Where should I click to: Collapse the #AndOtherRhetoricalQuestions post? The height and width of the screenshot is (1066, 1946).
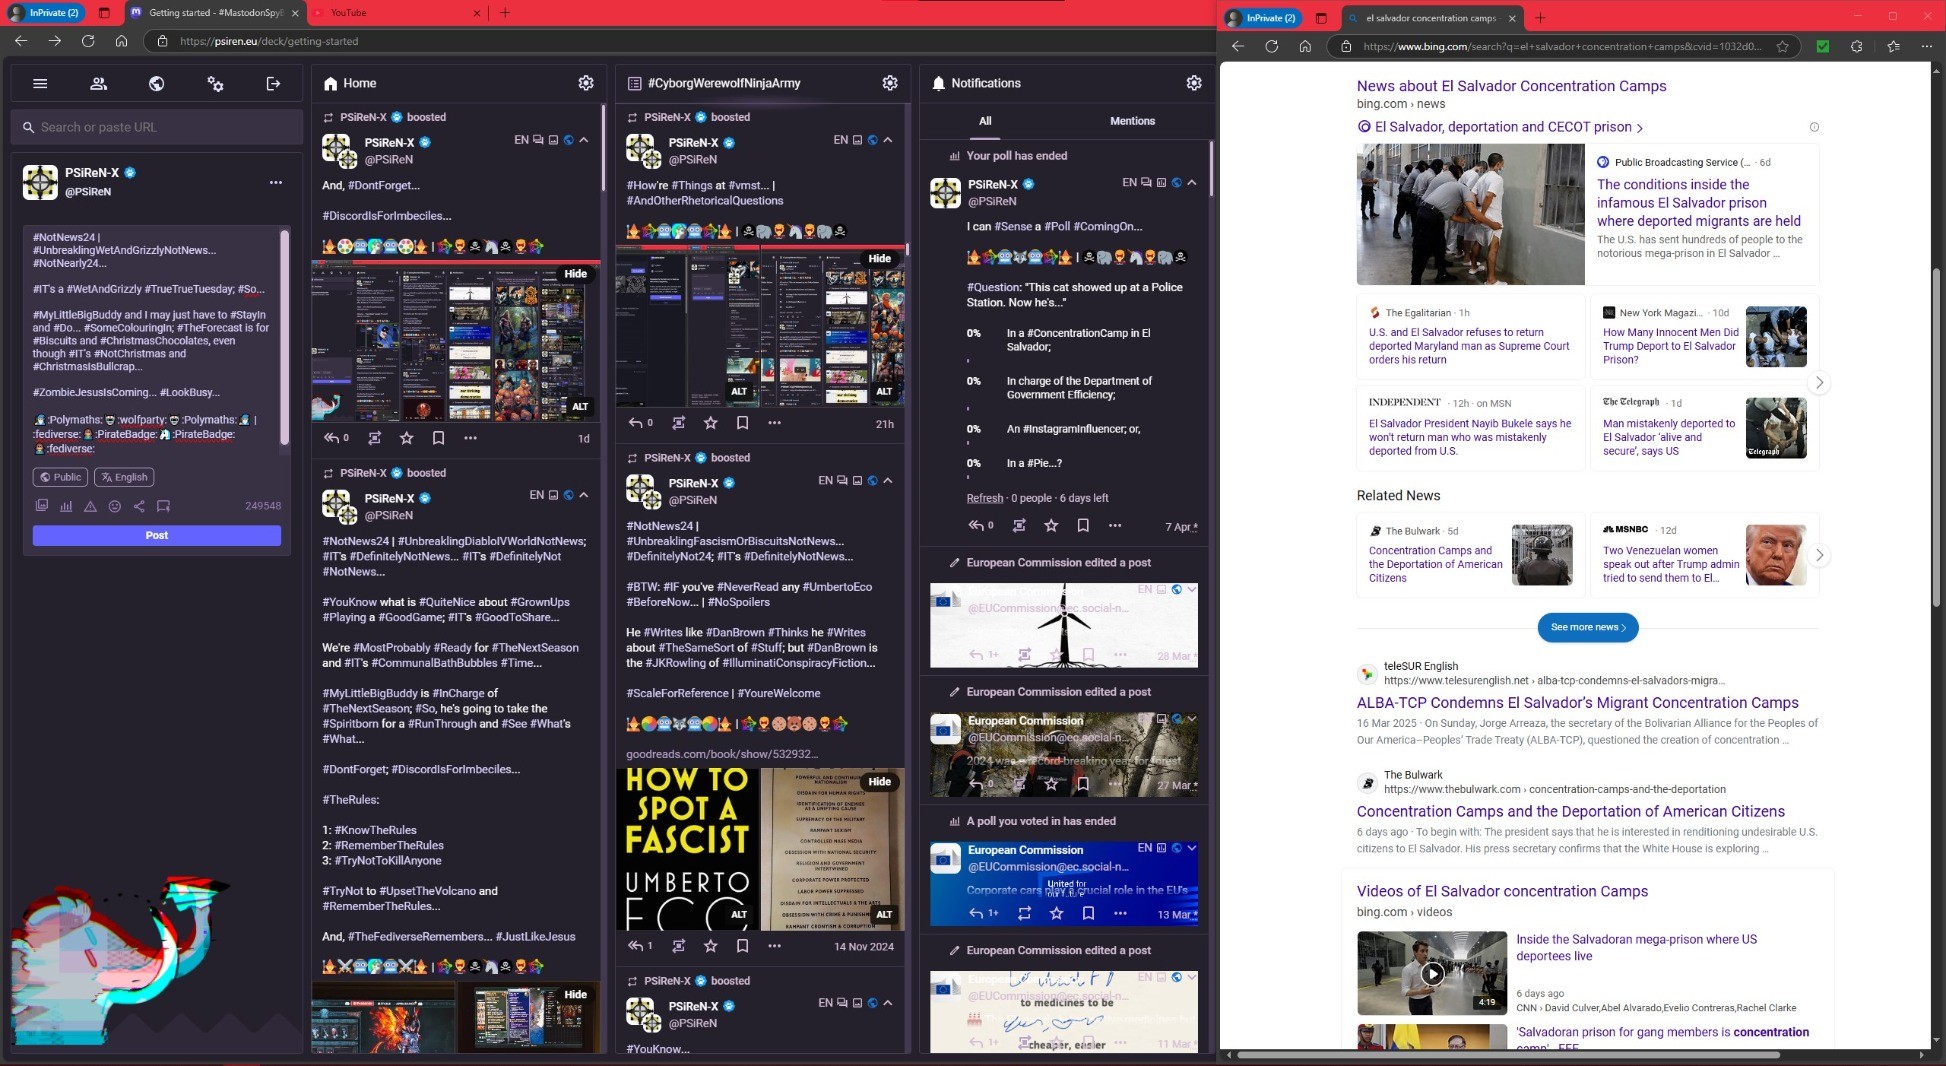888,140
